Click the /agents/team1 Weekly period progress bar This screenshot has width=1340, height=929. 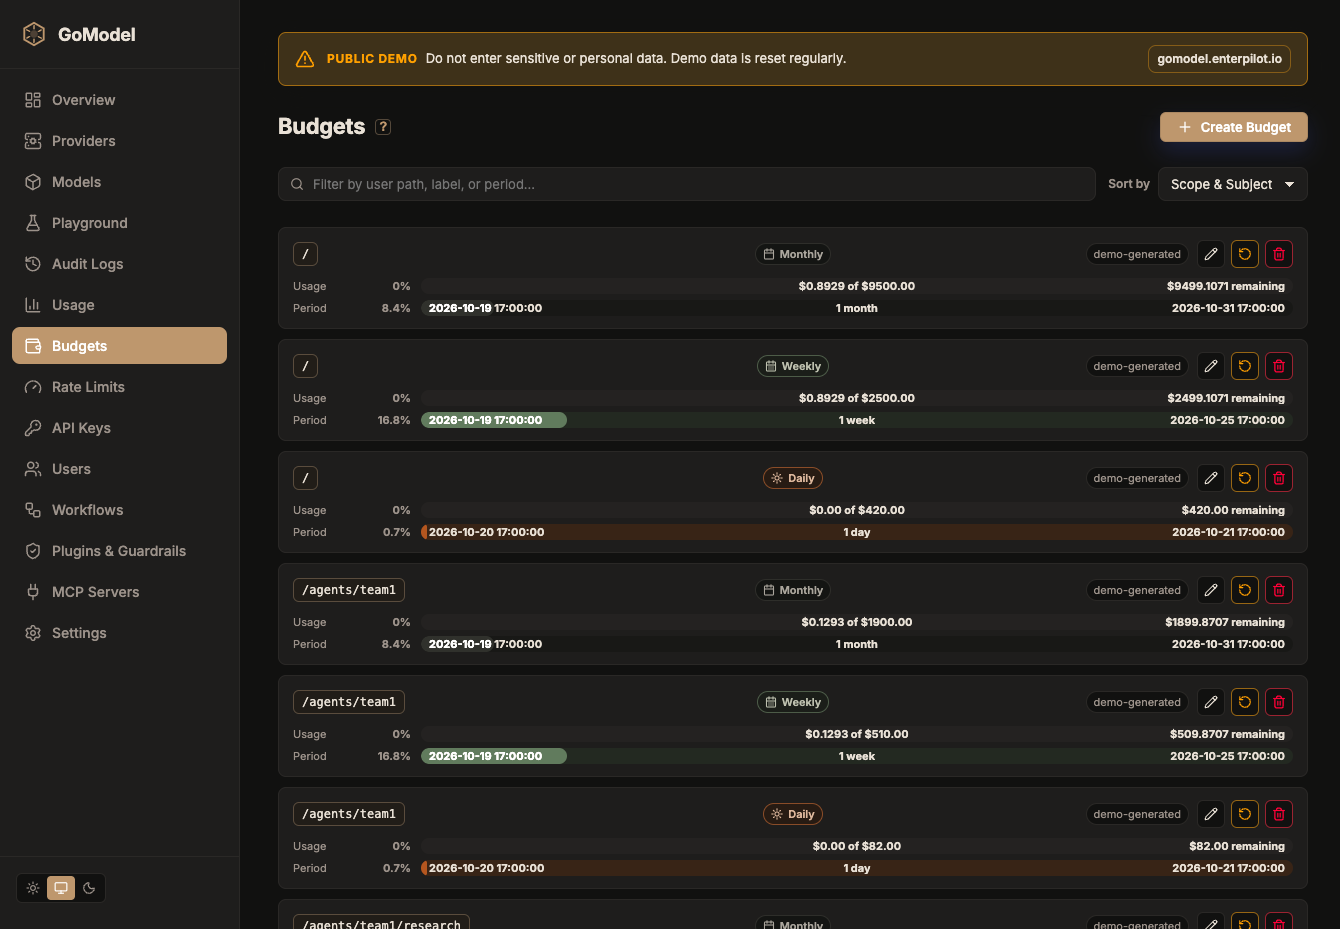pyautogui.click(x=857, y=756)
